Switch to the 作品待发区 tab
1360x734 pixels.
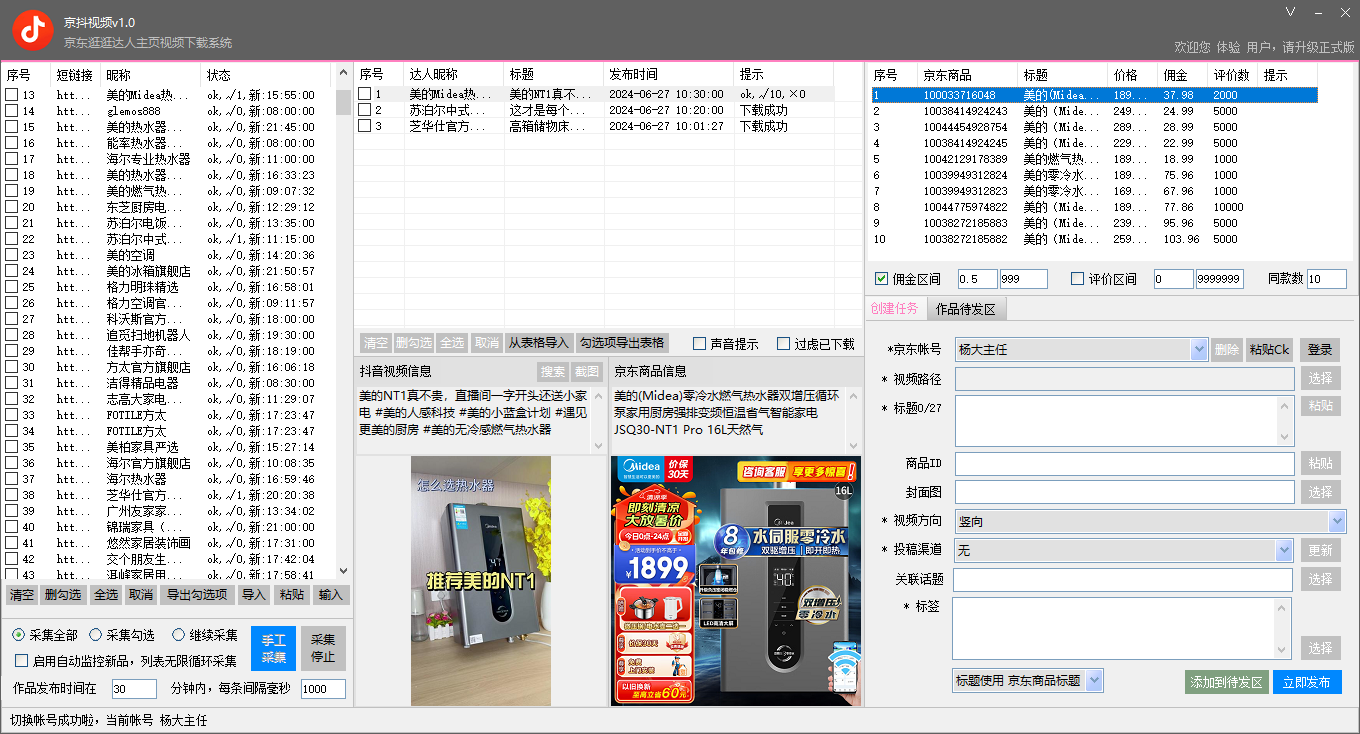pyautogui.click(x=966, y=309)
